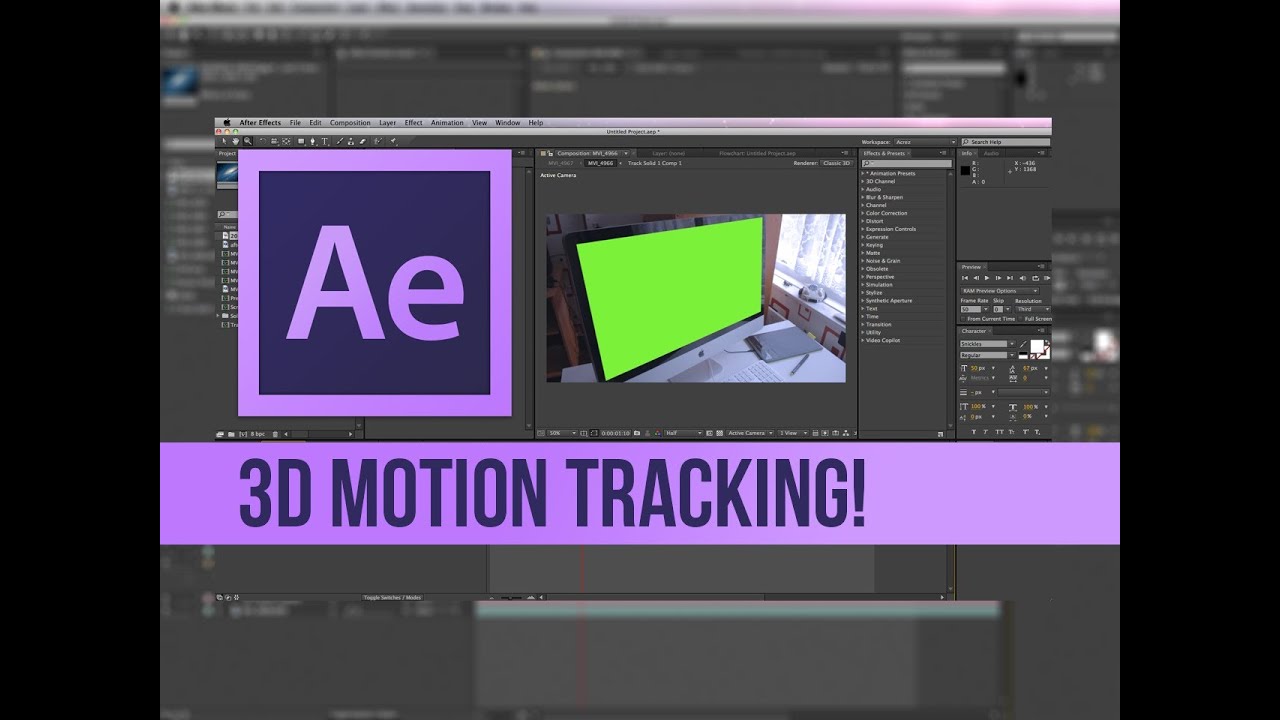This screenshot has width=1280, height=720.
Task: Select the Unified Camera tool
Action: tap(274, 141)
